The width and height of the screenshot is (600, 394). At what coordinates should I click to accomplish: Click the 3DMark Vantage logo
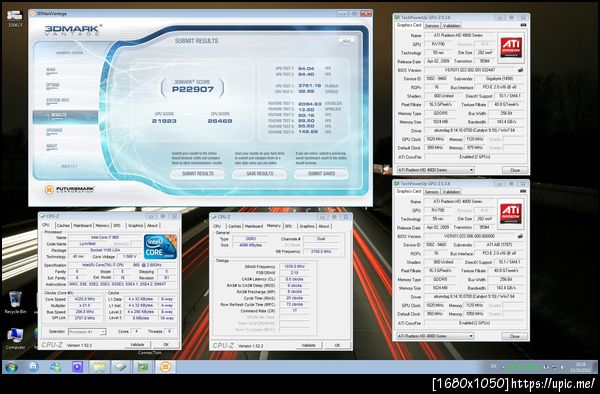73,30
